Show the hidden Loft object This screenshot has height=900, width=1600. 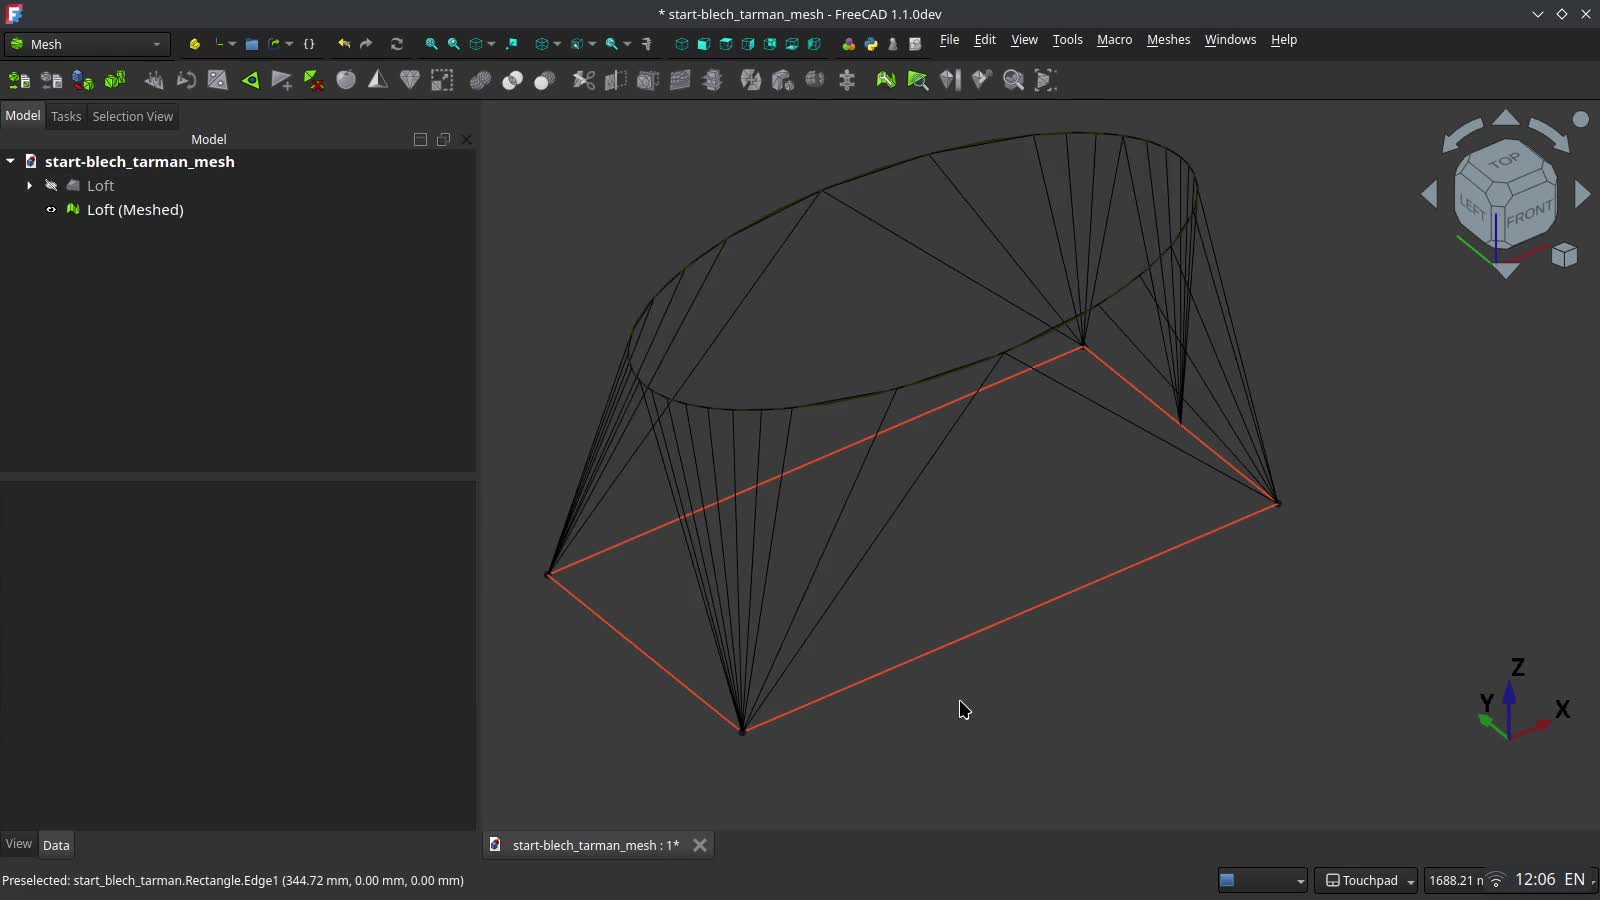(51, 186)
